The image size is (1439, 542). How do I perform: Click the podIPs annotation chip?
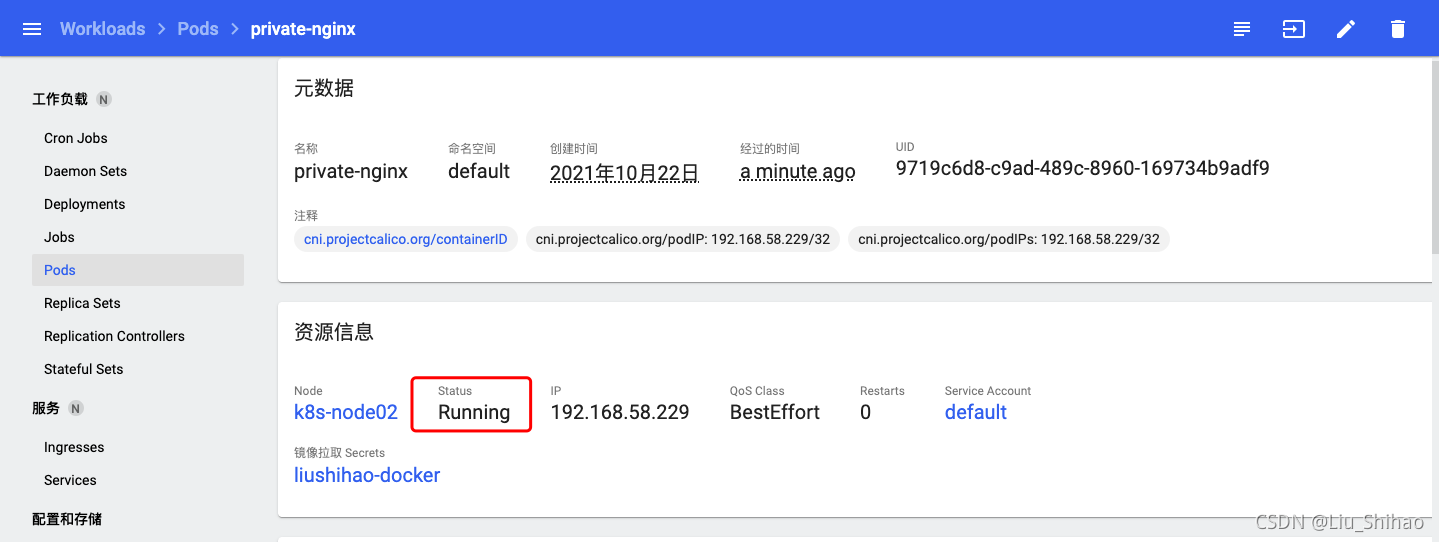pos(1009,239)
